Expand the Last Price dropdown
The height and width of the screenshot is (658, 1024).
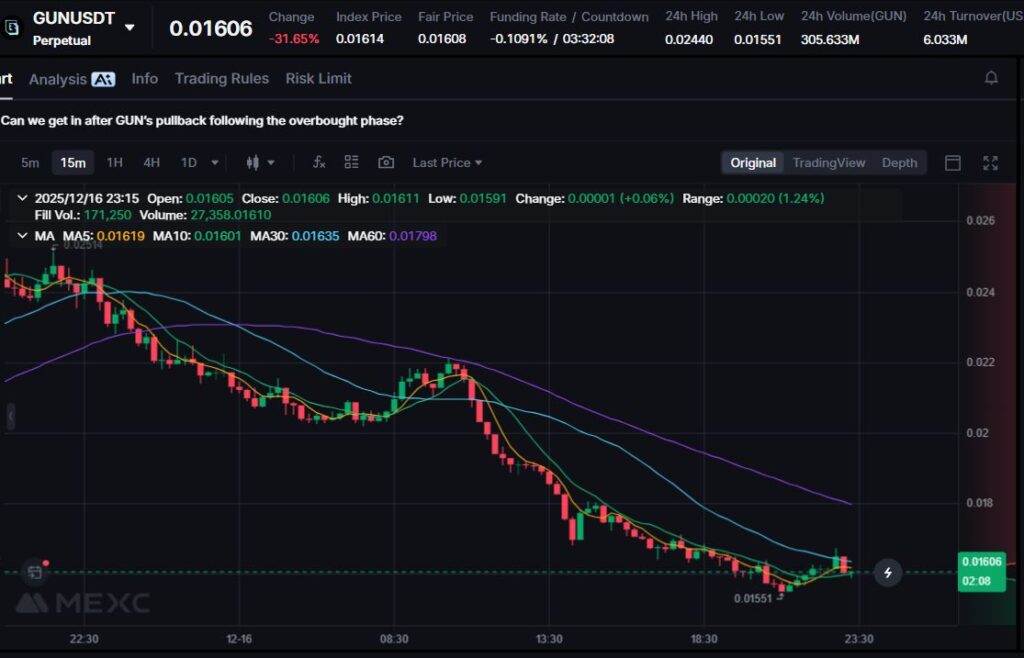(447, 162)
